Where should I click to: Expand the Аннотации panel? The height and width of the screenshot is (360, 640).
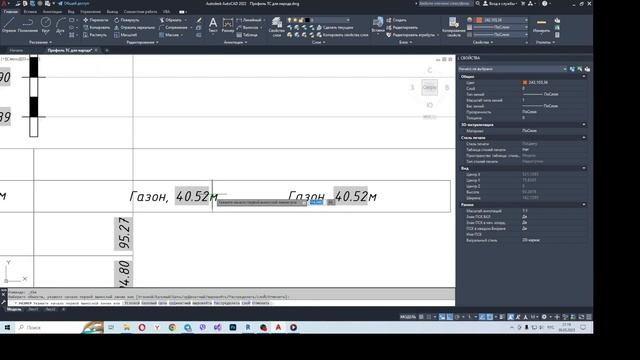(x=236, y=42)
